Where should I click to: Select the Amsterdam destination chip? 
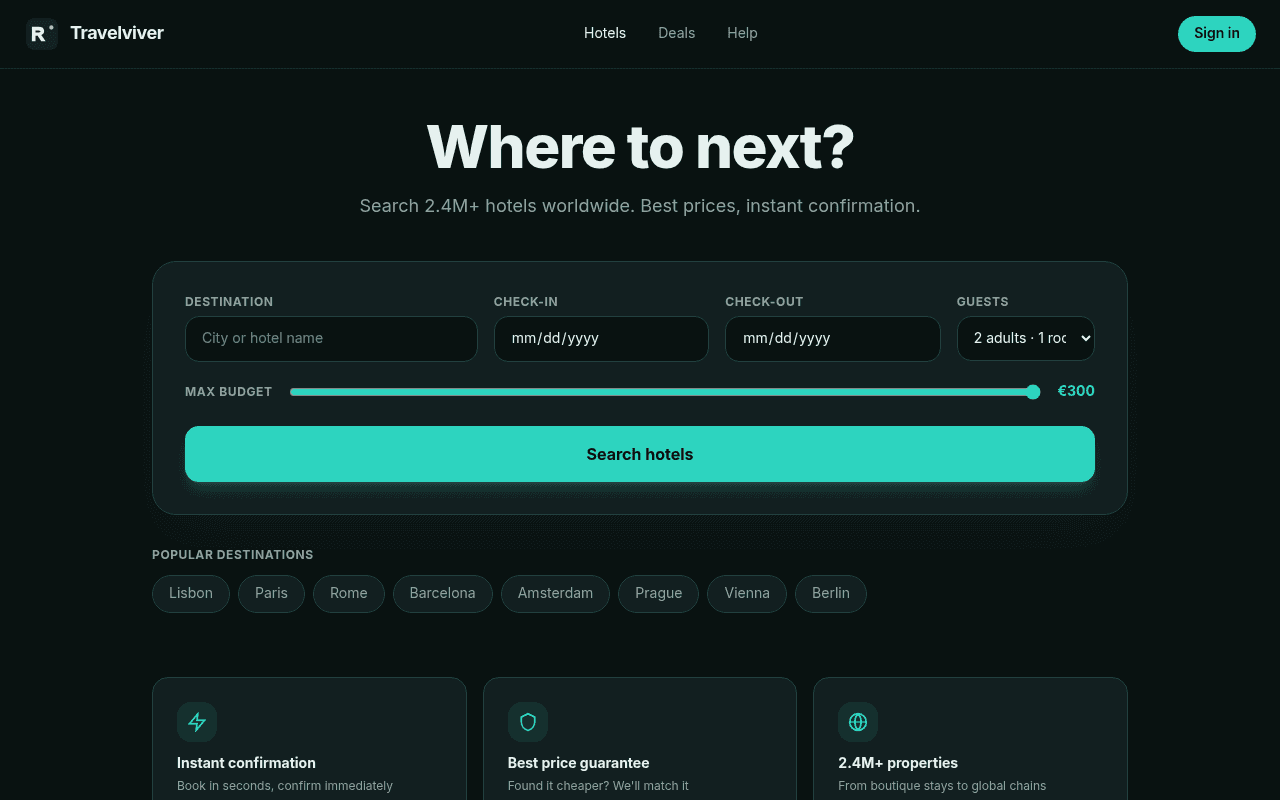pyautogui.click(x=555, y=593)
